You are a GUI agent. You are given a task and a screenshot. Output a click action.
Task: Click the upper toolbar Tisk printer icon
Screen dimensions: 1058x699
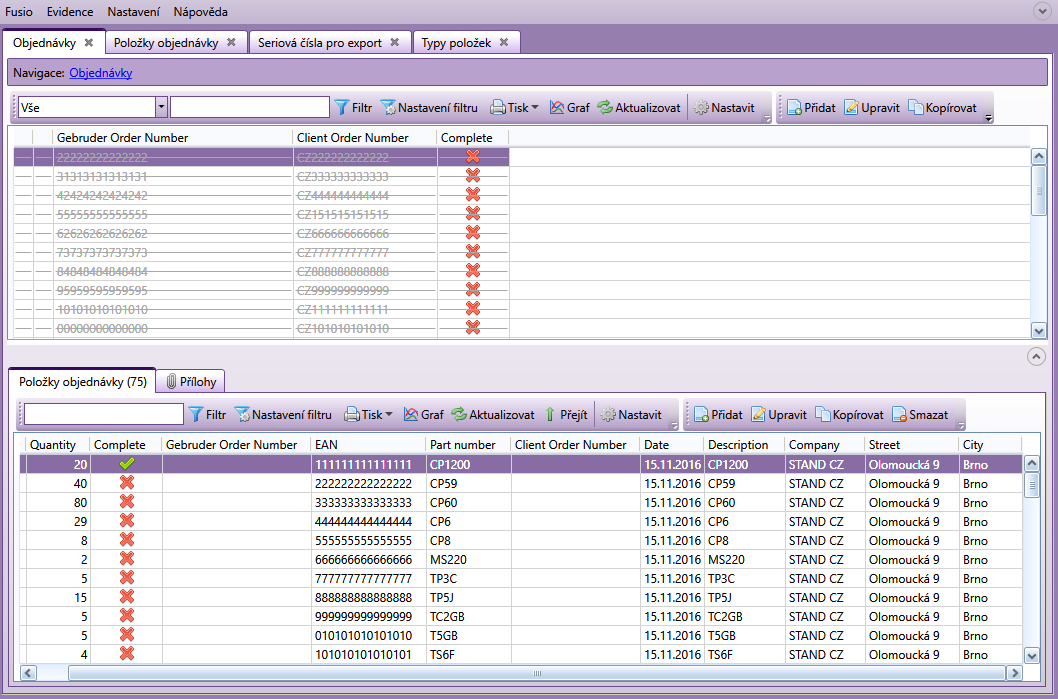pos(497,107)
